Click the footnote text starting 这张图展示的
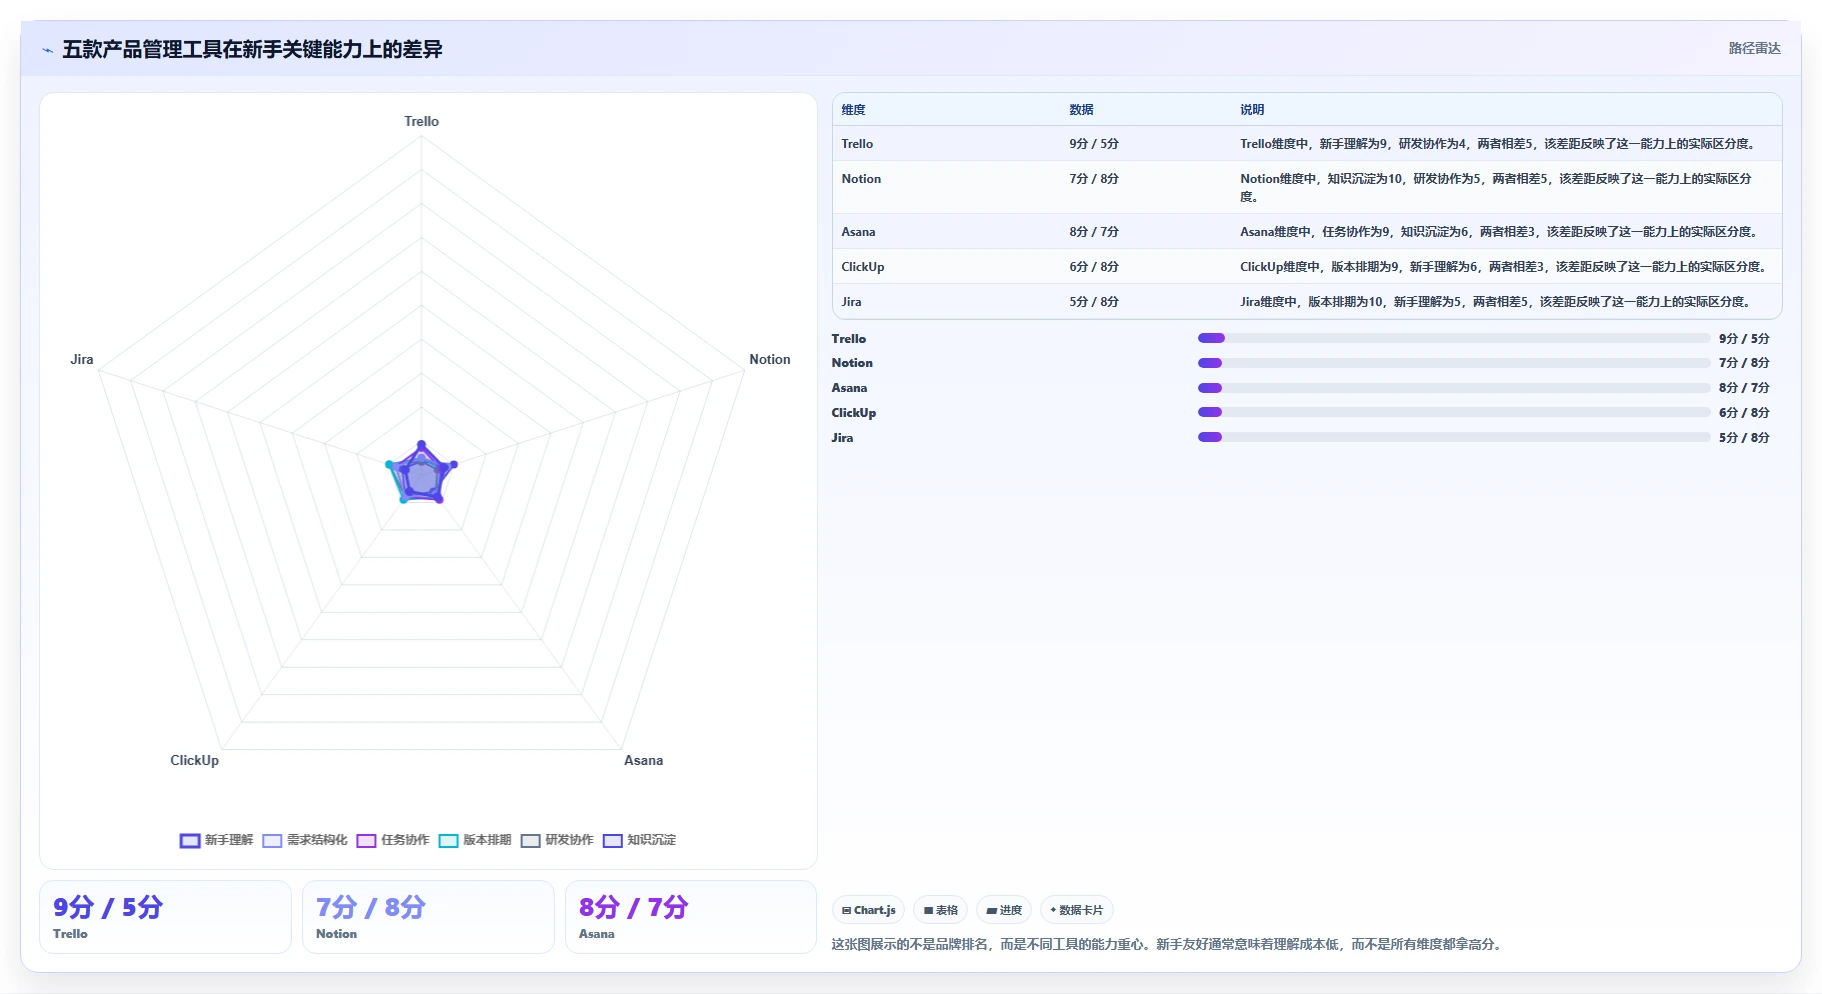Image resolution: width=1822 pixels, height=994 pixels. tap(1168, 945)
